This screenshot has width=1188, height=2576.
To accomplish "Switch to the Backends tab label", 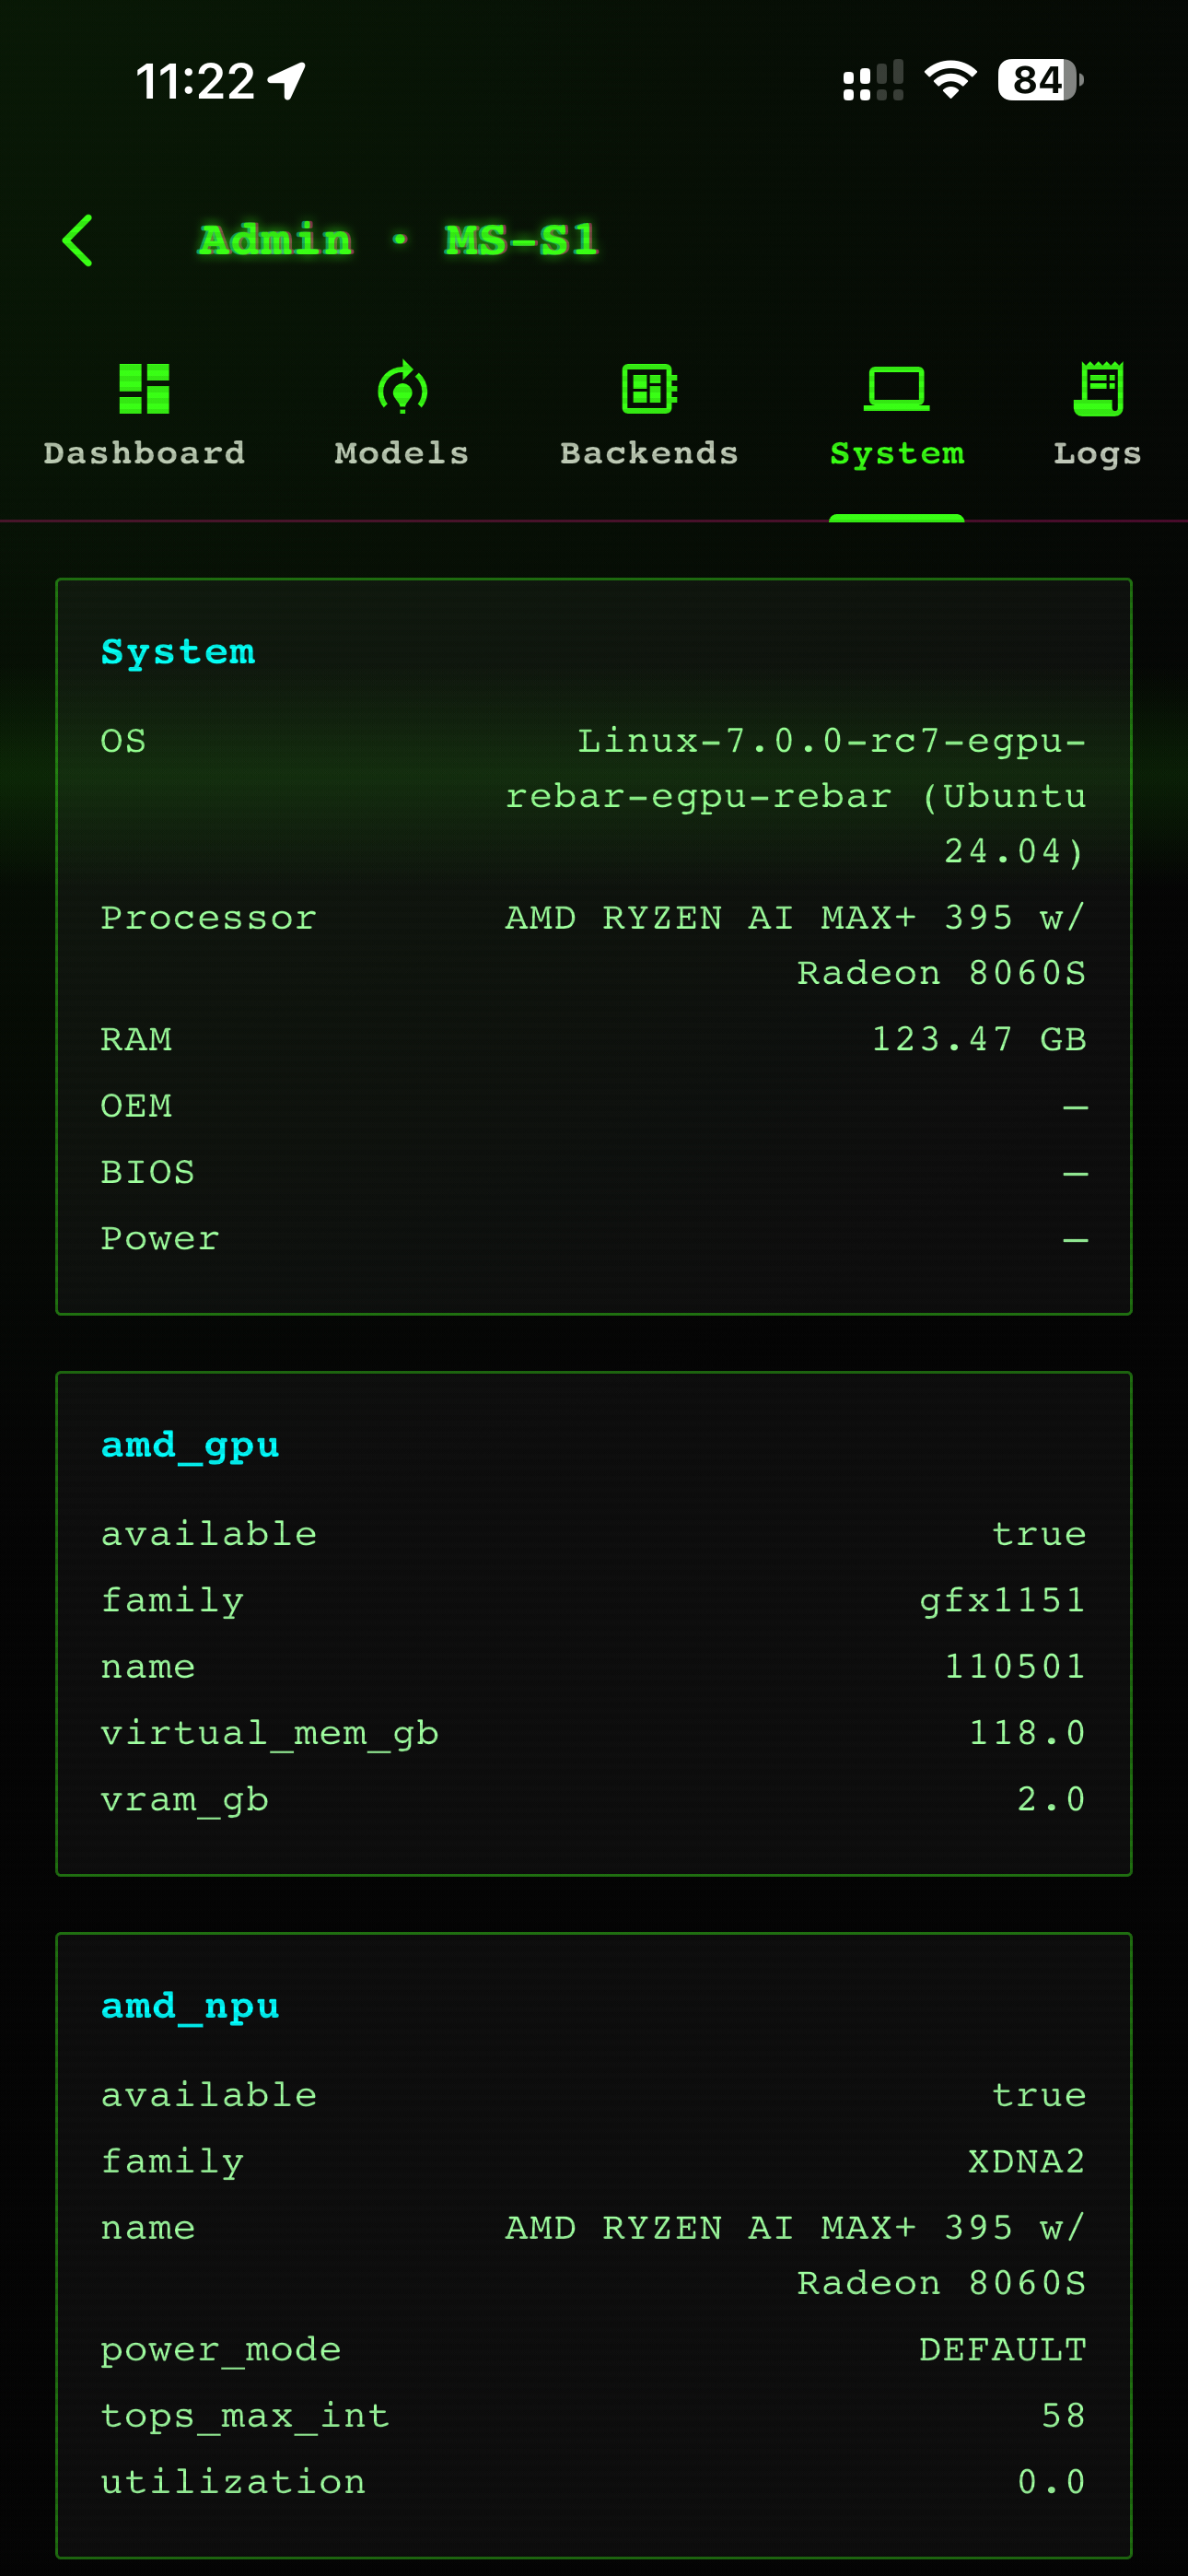I will click(649, 453).
